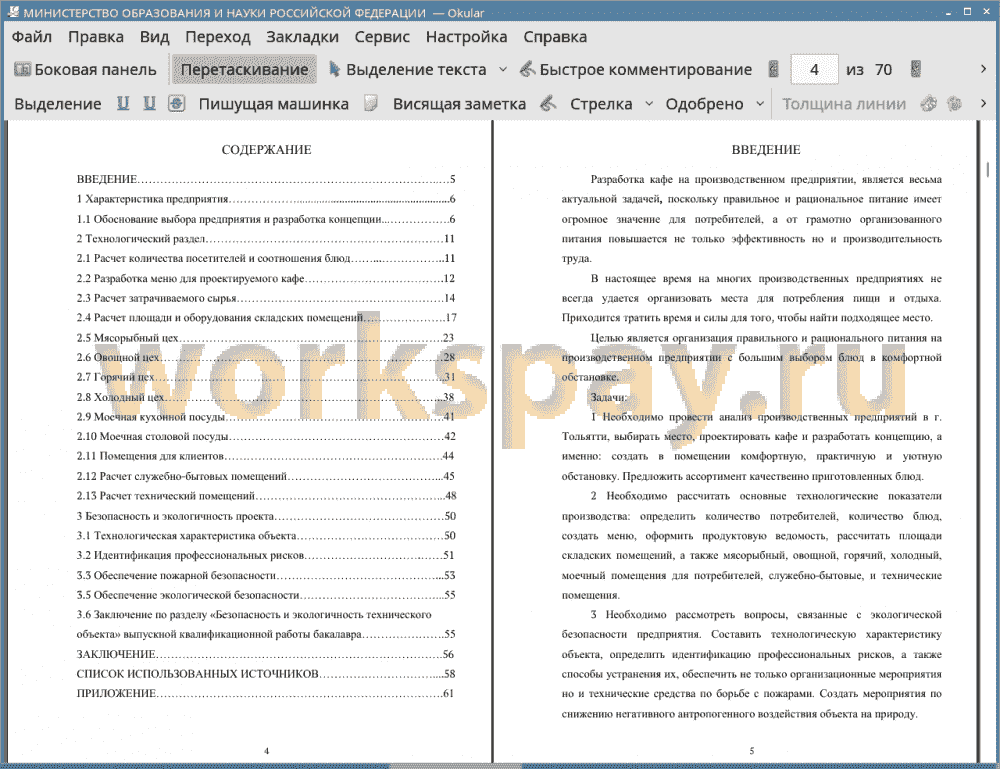Select the Стрелка annotation tool
Screen dimensions: 1000x769
[x=601, y=104]
